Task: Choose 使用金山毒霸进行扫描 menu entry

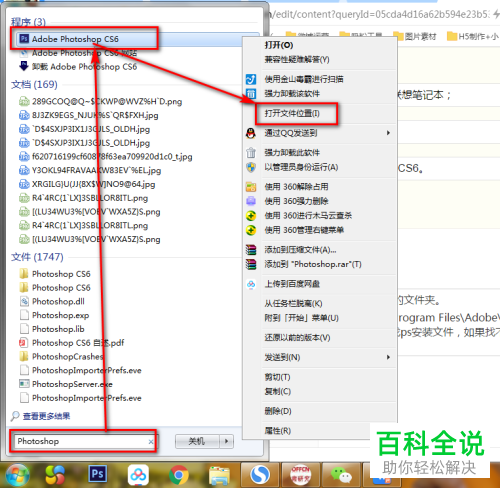Action: tap(304, 79)
